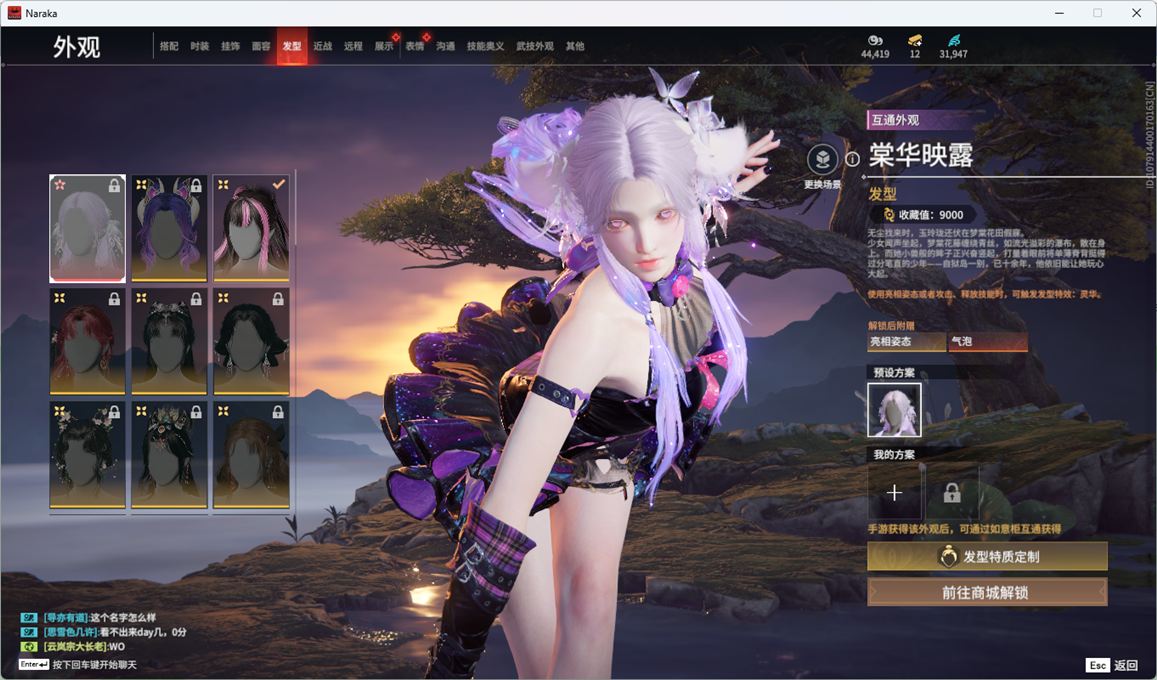Click the 亮相姿态 bonus button

pos(907,341)
